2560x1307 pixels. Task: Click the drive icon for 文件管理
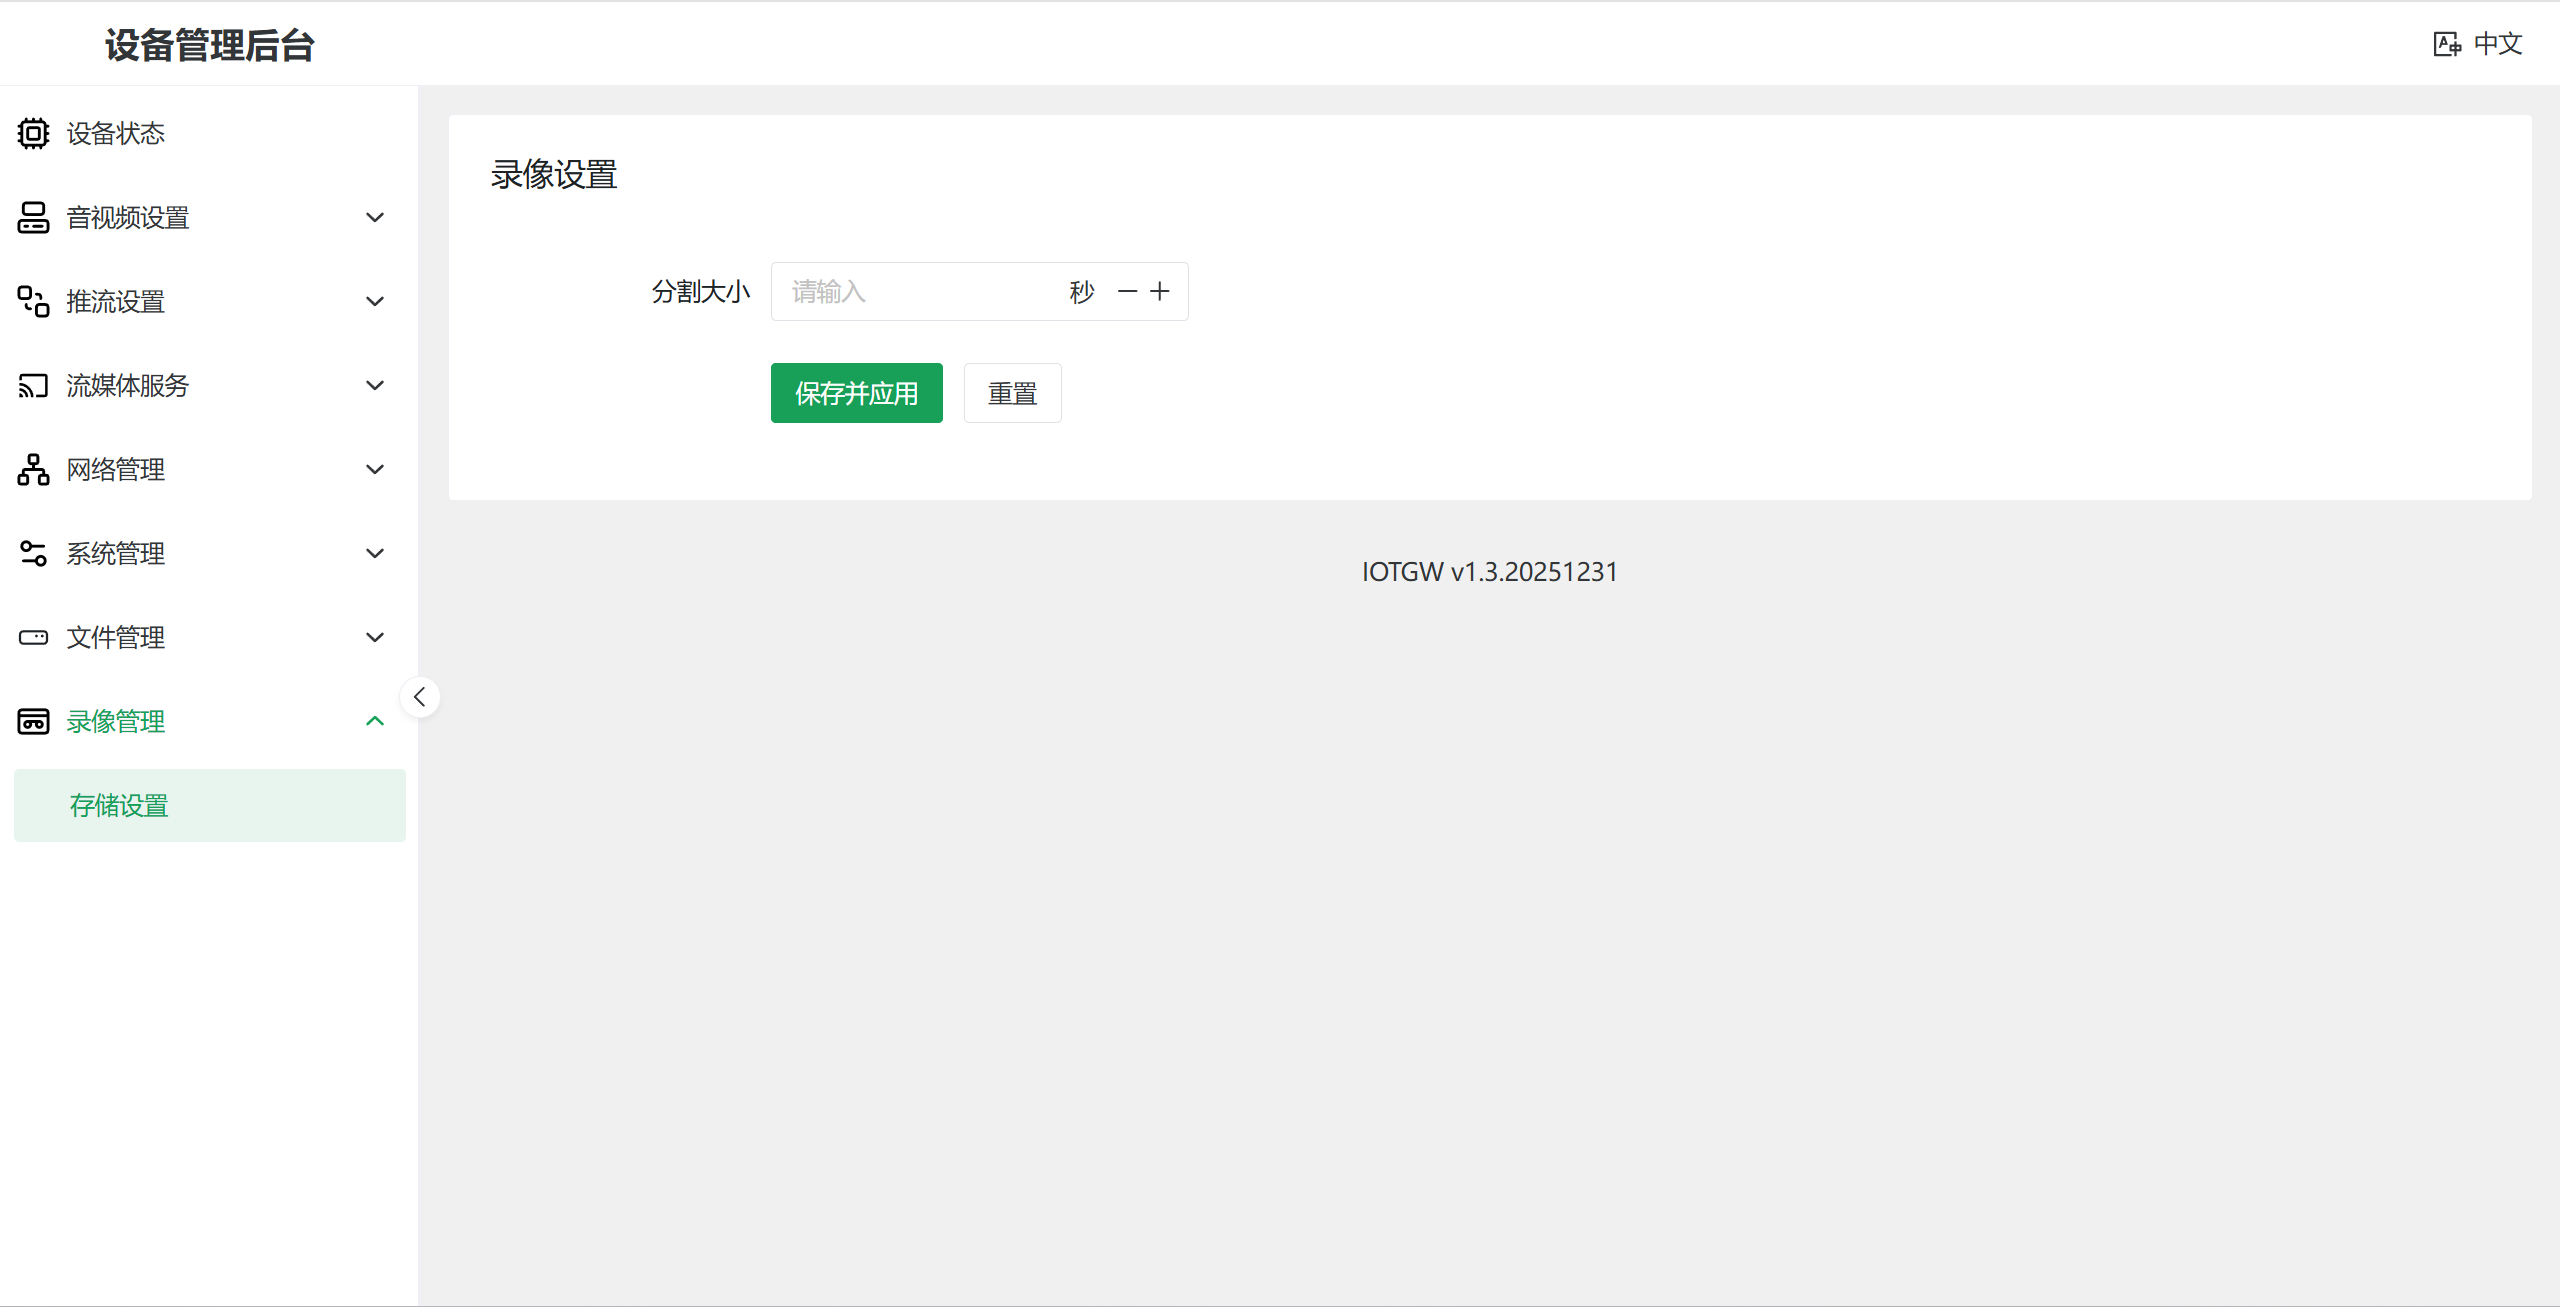pyautogui.click(x=33, y=637)
